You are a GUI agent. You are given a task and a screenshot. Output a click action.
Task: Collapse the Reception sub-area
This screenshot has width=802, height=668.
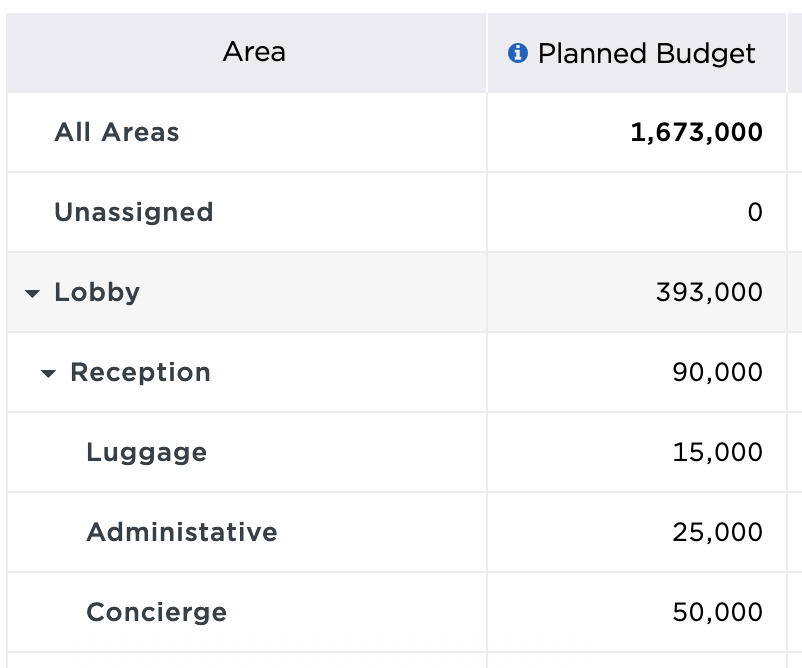(x=49, y=372)
